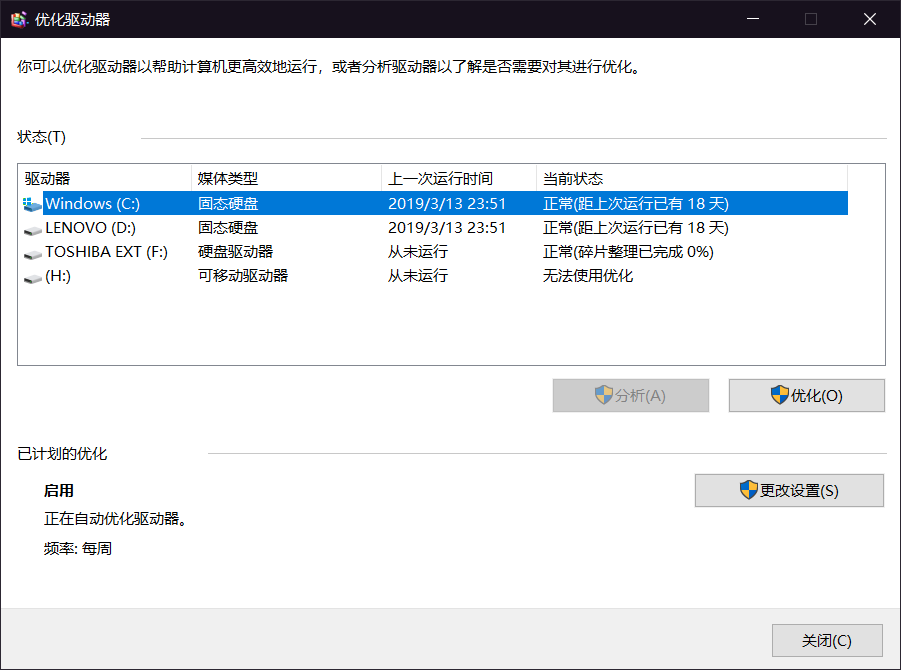The height and width of the screenshot is (670, 901).
Task: Click 固态硬盘 cell in Windows (C:) row
Action: 228,203
